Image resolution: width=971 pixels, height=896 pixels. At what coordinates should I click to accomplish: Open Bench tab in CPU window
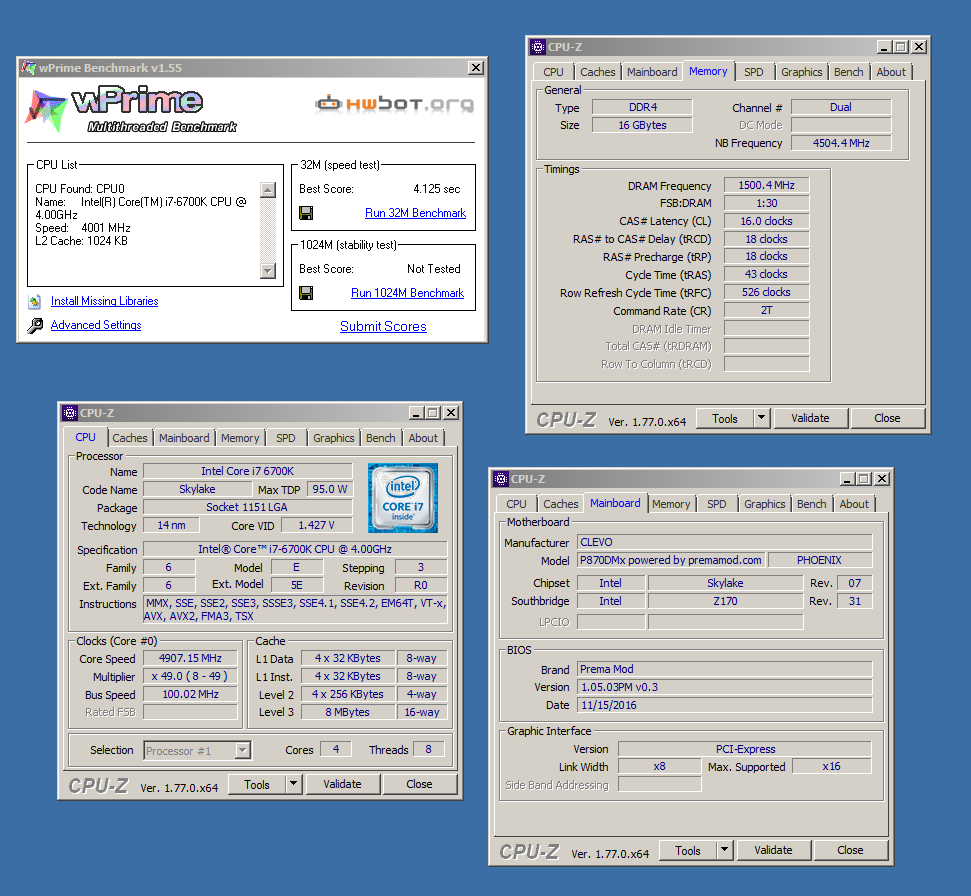pyautogui.click(x=380, y=438)
